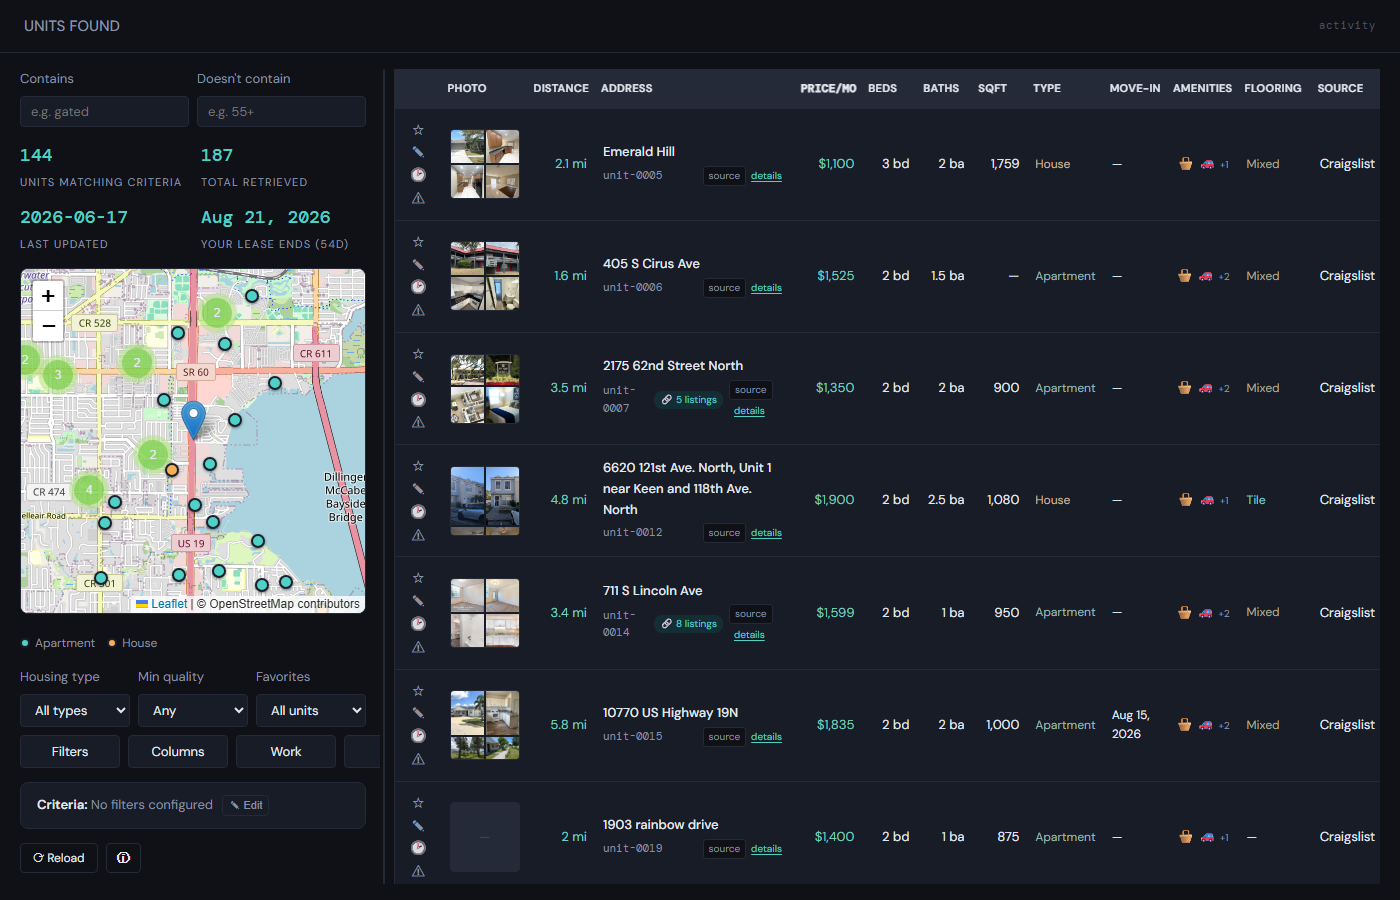Star the Emerald Hill listing as favorite
The width and height of the screenshot is (1400, 900).
click(x=418, y=130)
